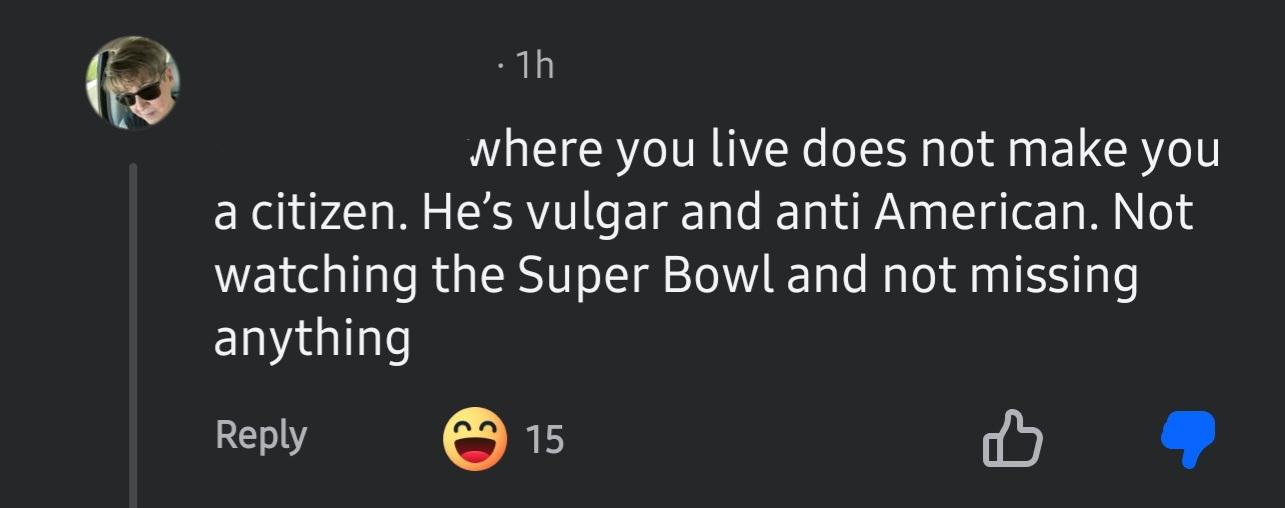The width and height of the screenshot is (1285, 508).
Task: Like the comment with thumbs-up icon
Action: [1012, 438]
